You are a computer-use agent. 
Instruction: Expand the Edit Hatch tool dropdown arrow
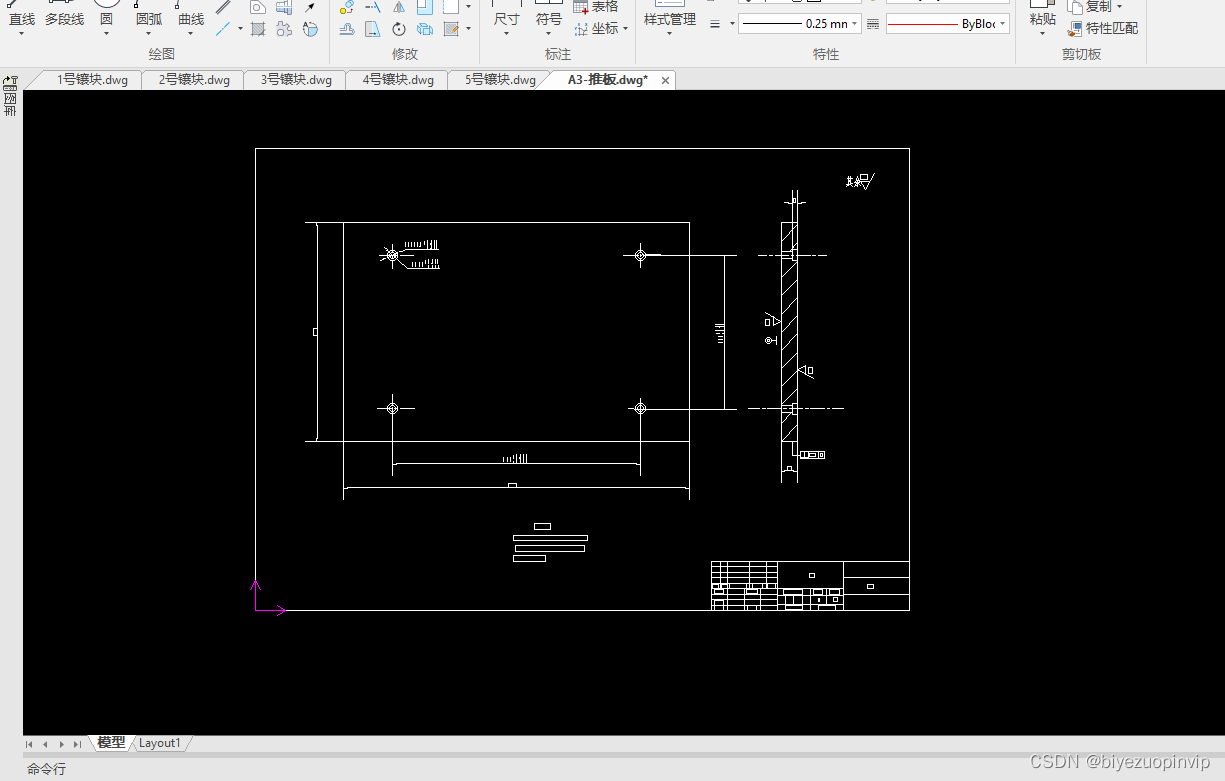(468, 29)
